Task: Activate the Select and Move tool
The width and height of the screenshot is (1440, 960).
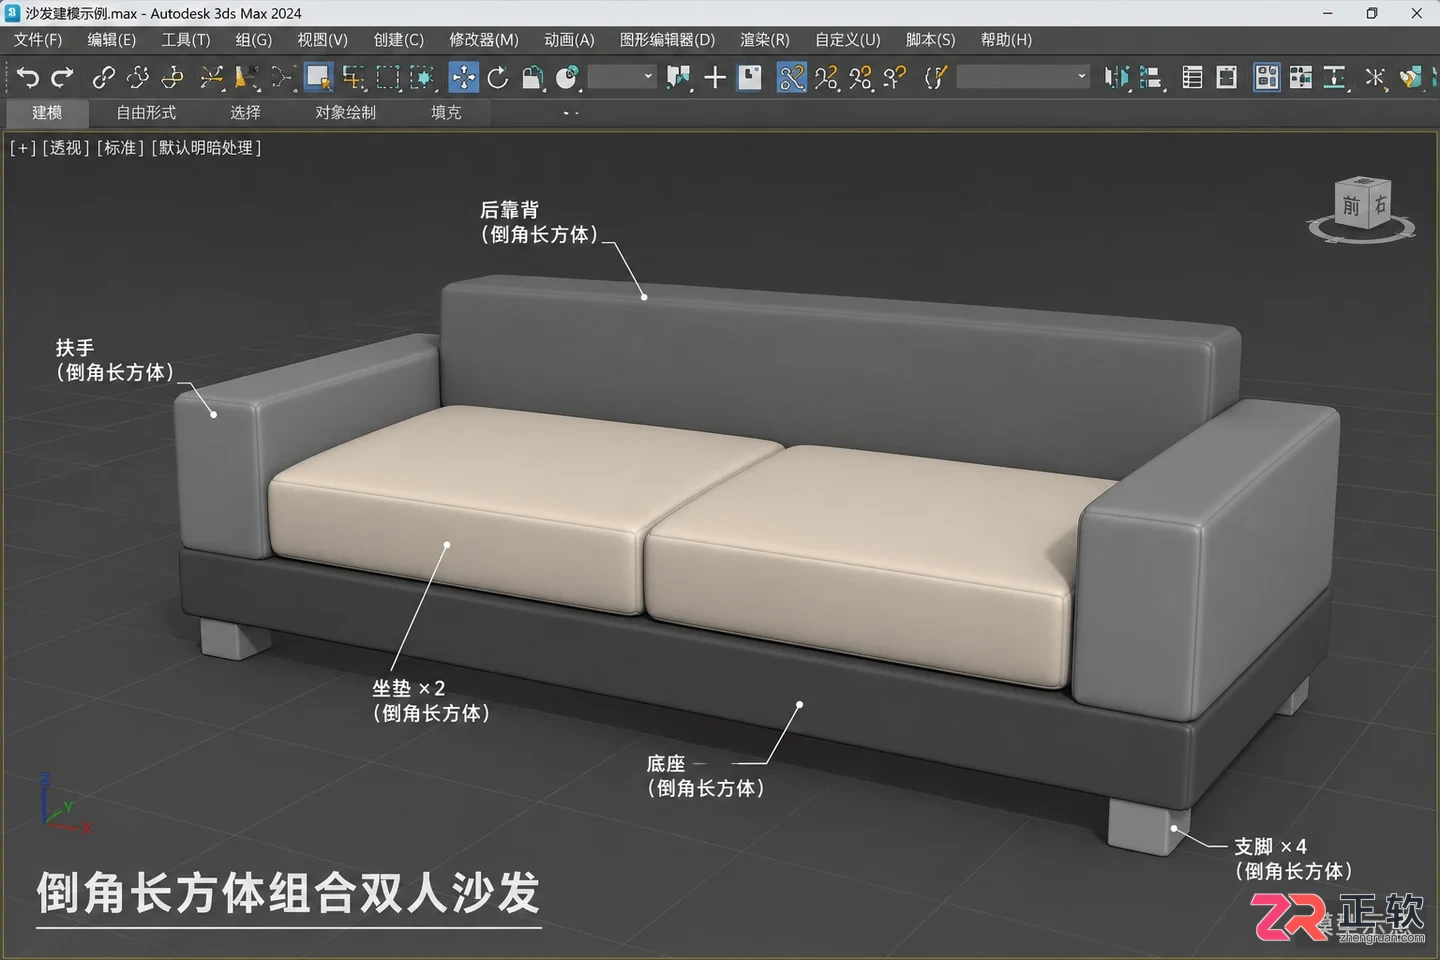Action: click(463, 77)
